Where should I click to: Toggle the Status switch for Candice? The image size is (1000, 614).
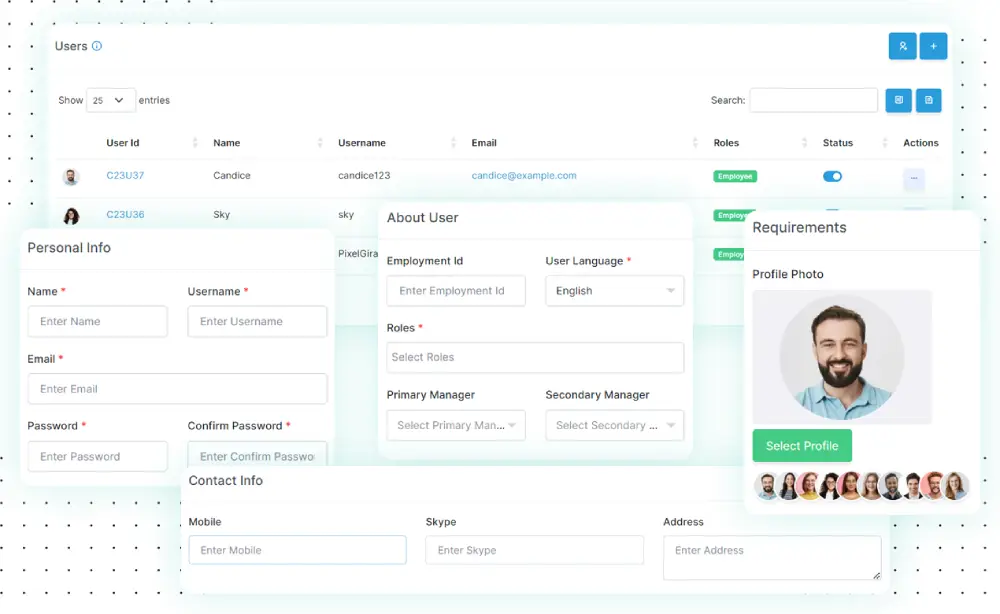832,176
